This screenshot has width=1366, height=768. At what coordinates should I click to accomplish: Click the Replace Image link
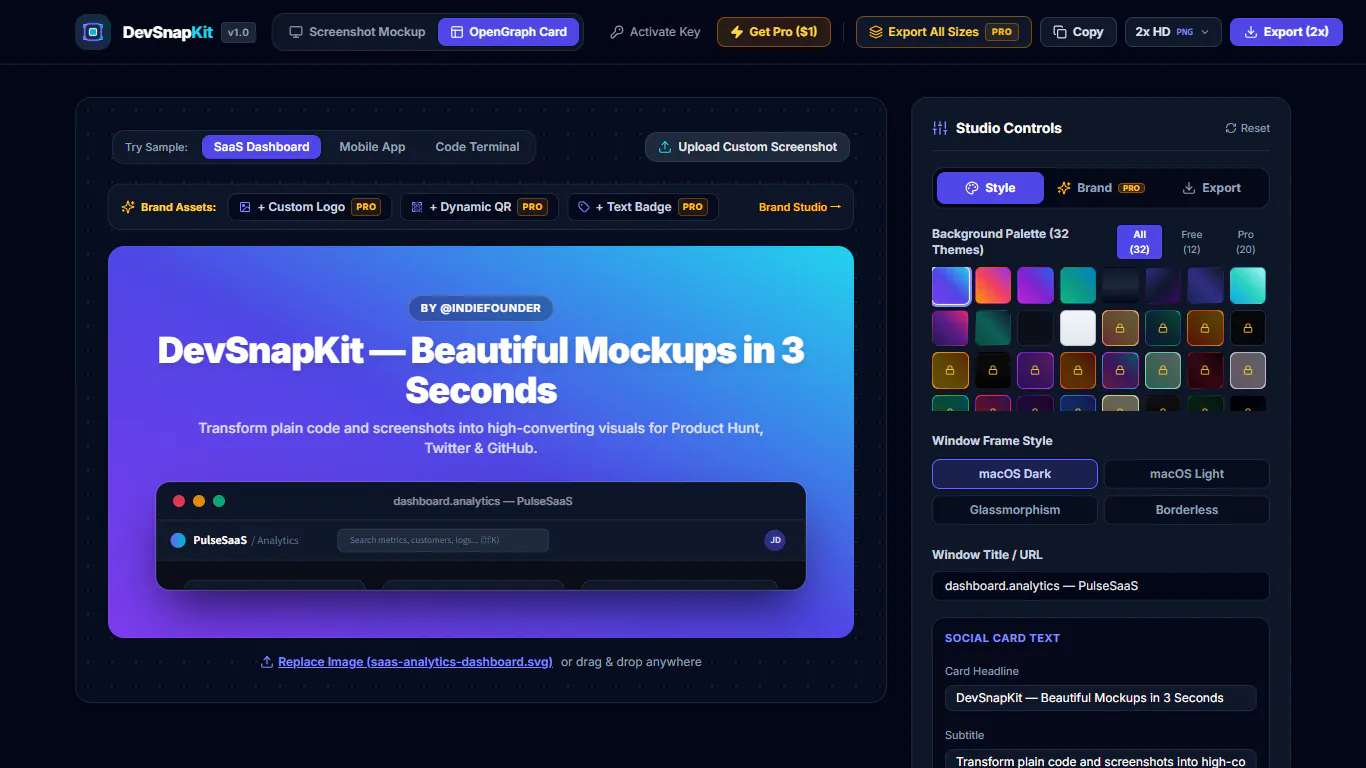coord(415,662)
